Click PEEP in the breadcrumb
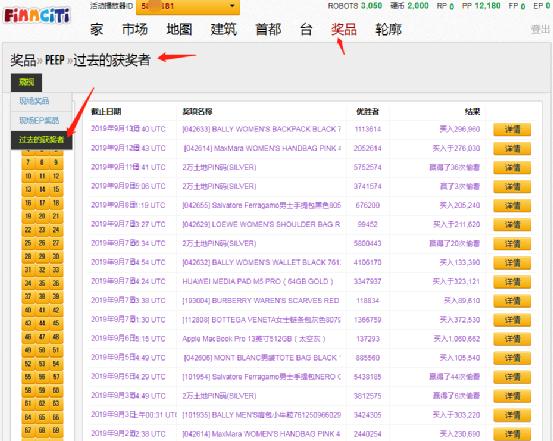Viewport: 553px width, 441px height. (55, 60)
